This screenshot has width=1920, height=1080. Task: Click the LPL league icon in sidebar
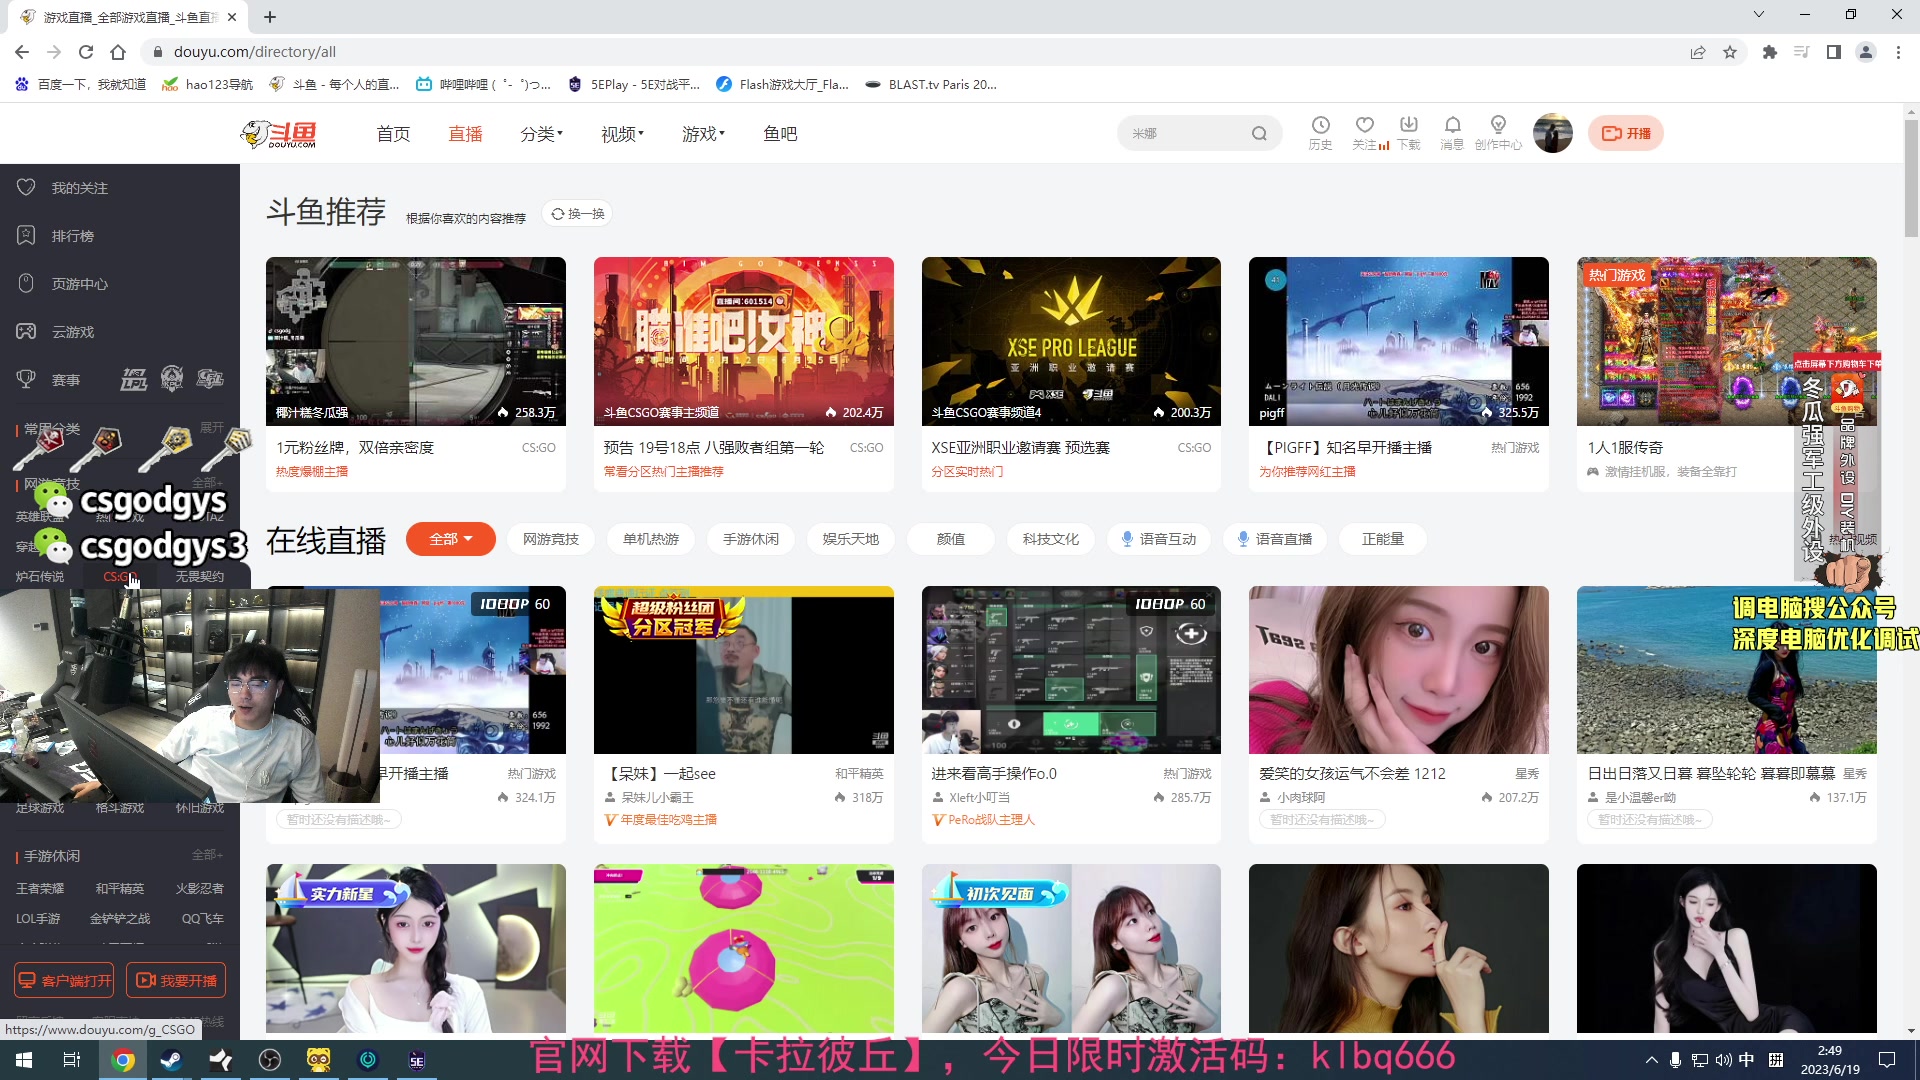pyautogui.click(x=134, y=379)
